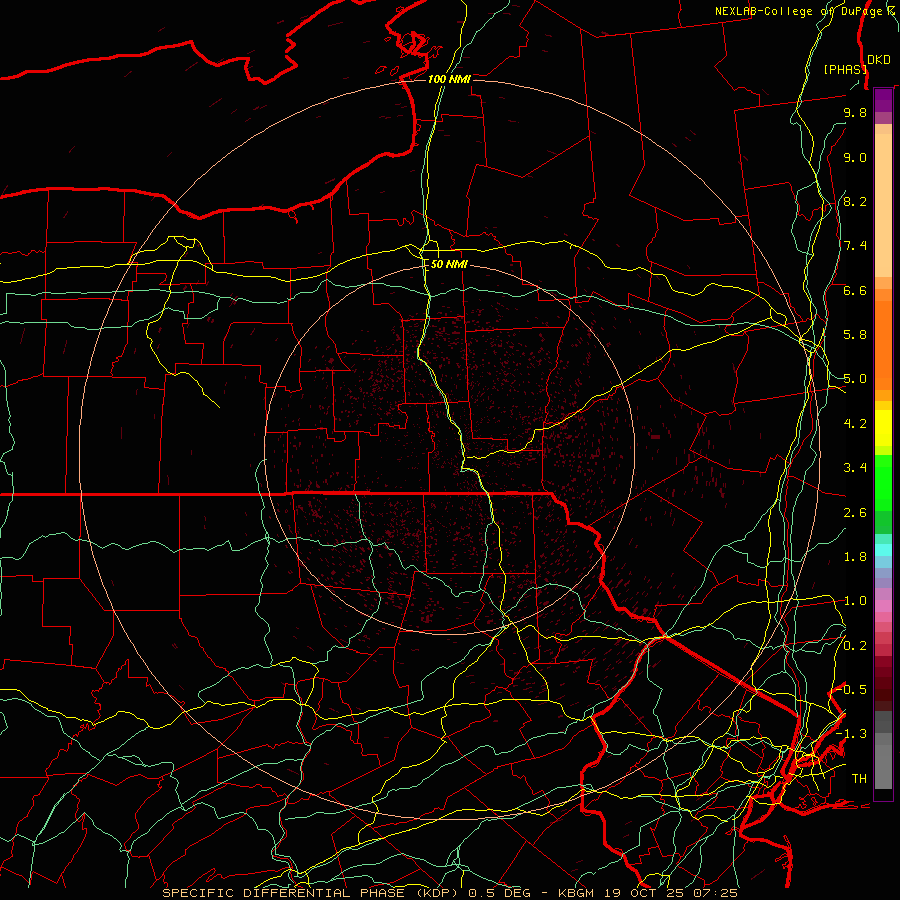Image resolution: width=900 pixels, height=900 pixels.
Task: Pick the purple segment atop the color bar
Action: [883, 100]
